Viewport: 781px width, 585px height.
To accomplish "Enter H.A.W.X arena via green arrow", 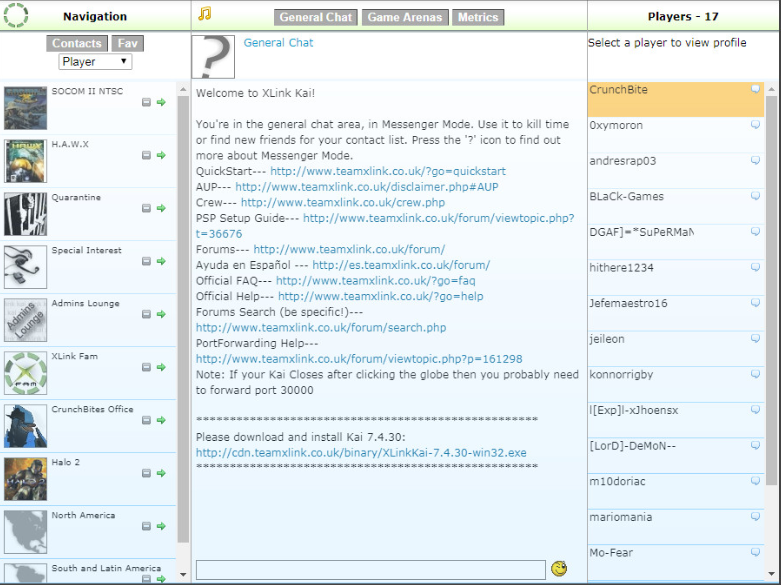I will point(161,155).
